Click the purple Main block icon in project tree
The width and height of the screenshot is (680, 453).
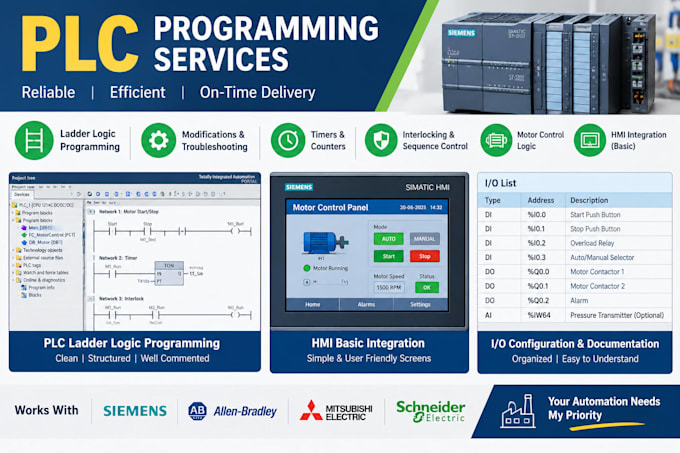[24, 228]
